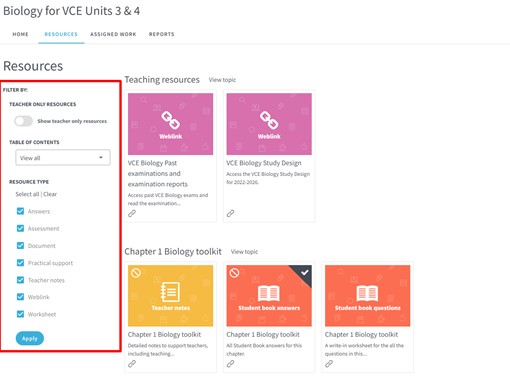Switch to the Reports tab
510x390 pixels.
coord(162,34)
